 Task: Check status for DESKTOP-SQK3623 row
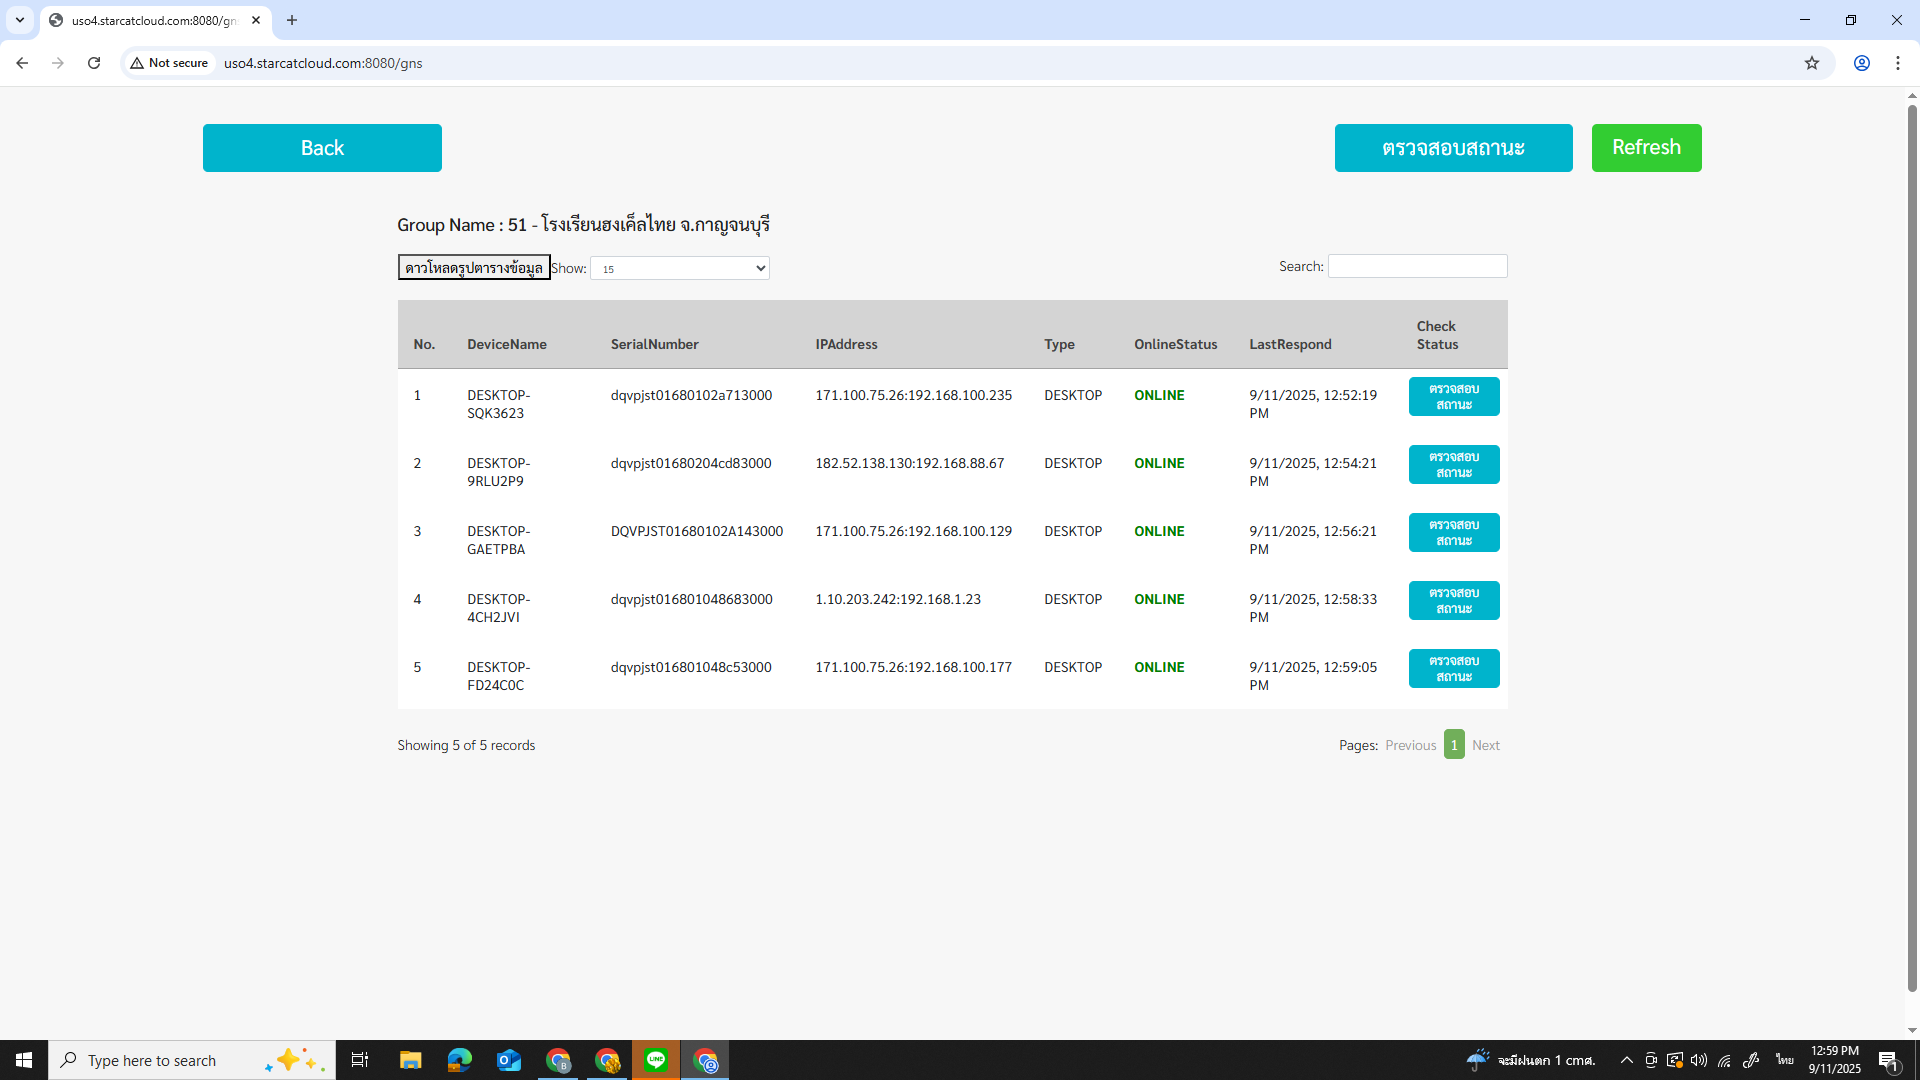[x=1453, y=397]
